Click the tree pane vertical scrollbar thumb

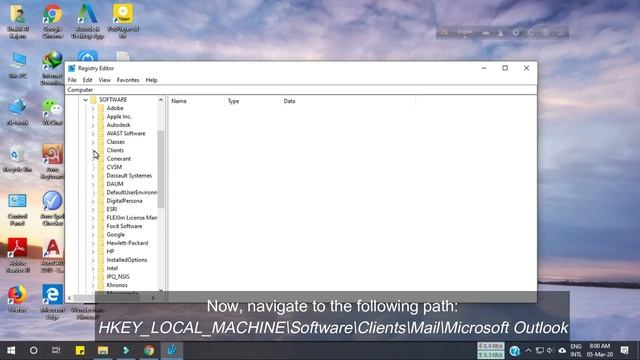(161, 169)
